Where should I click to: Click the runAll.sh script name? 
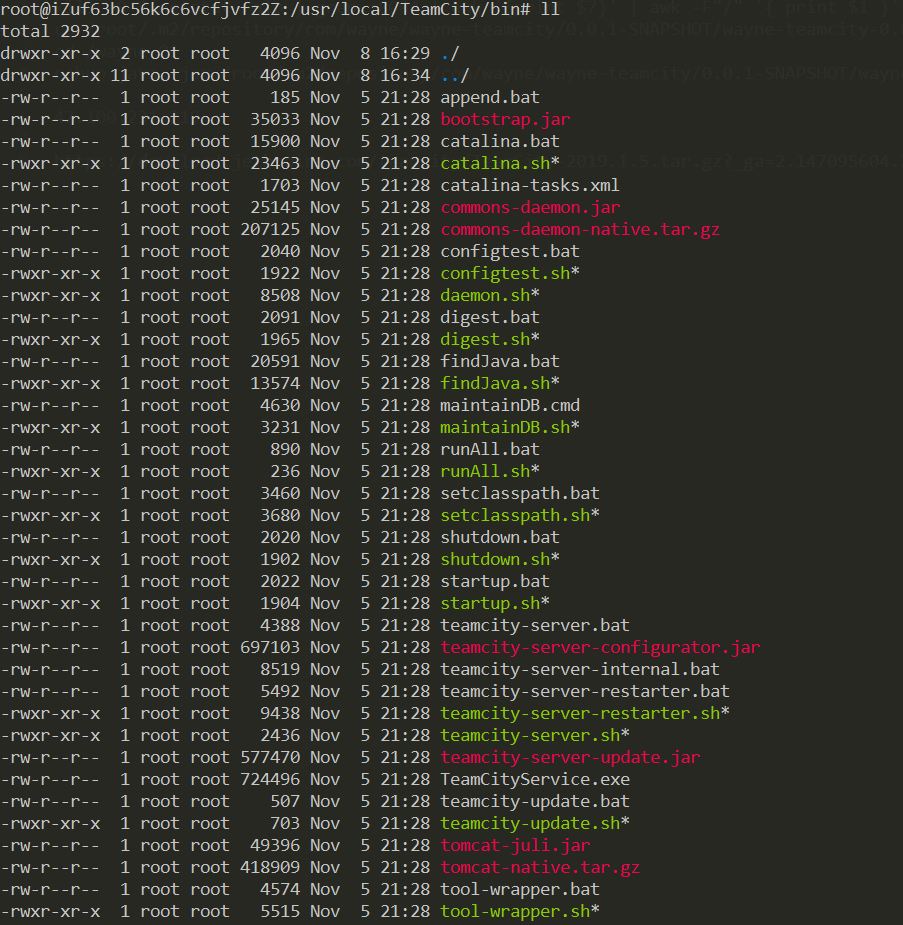(x=485, y=472)
